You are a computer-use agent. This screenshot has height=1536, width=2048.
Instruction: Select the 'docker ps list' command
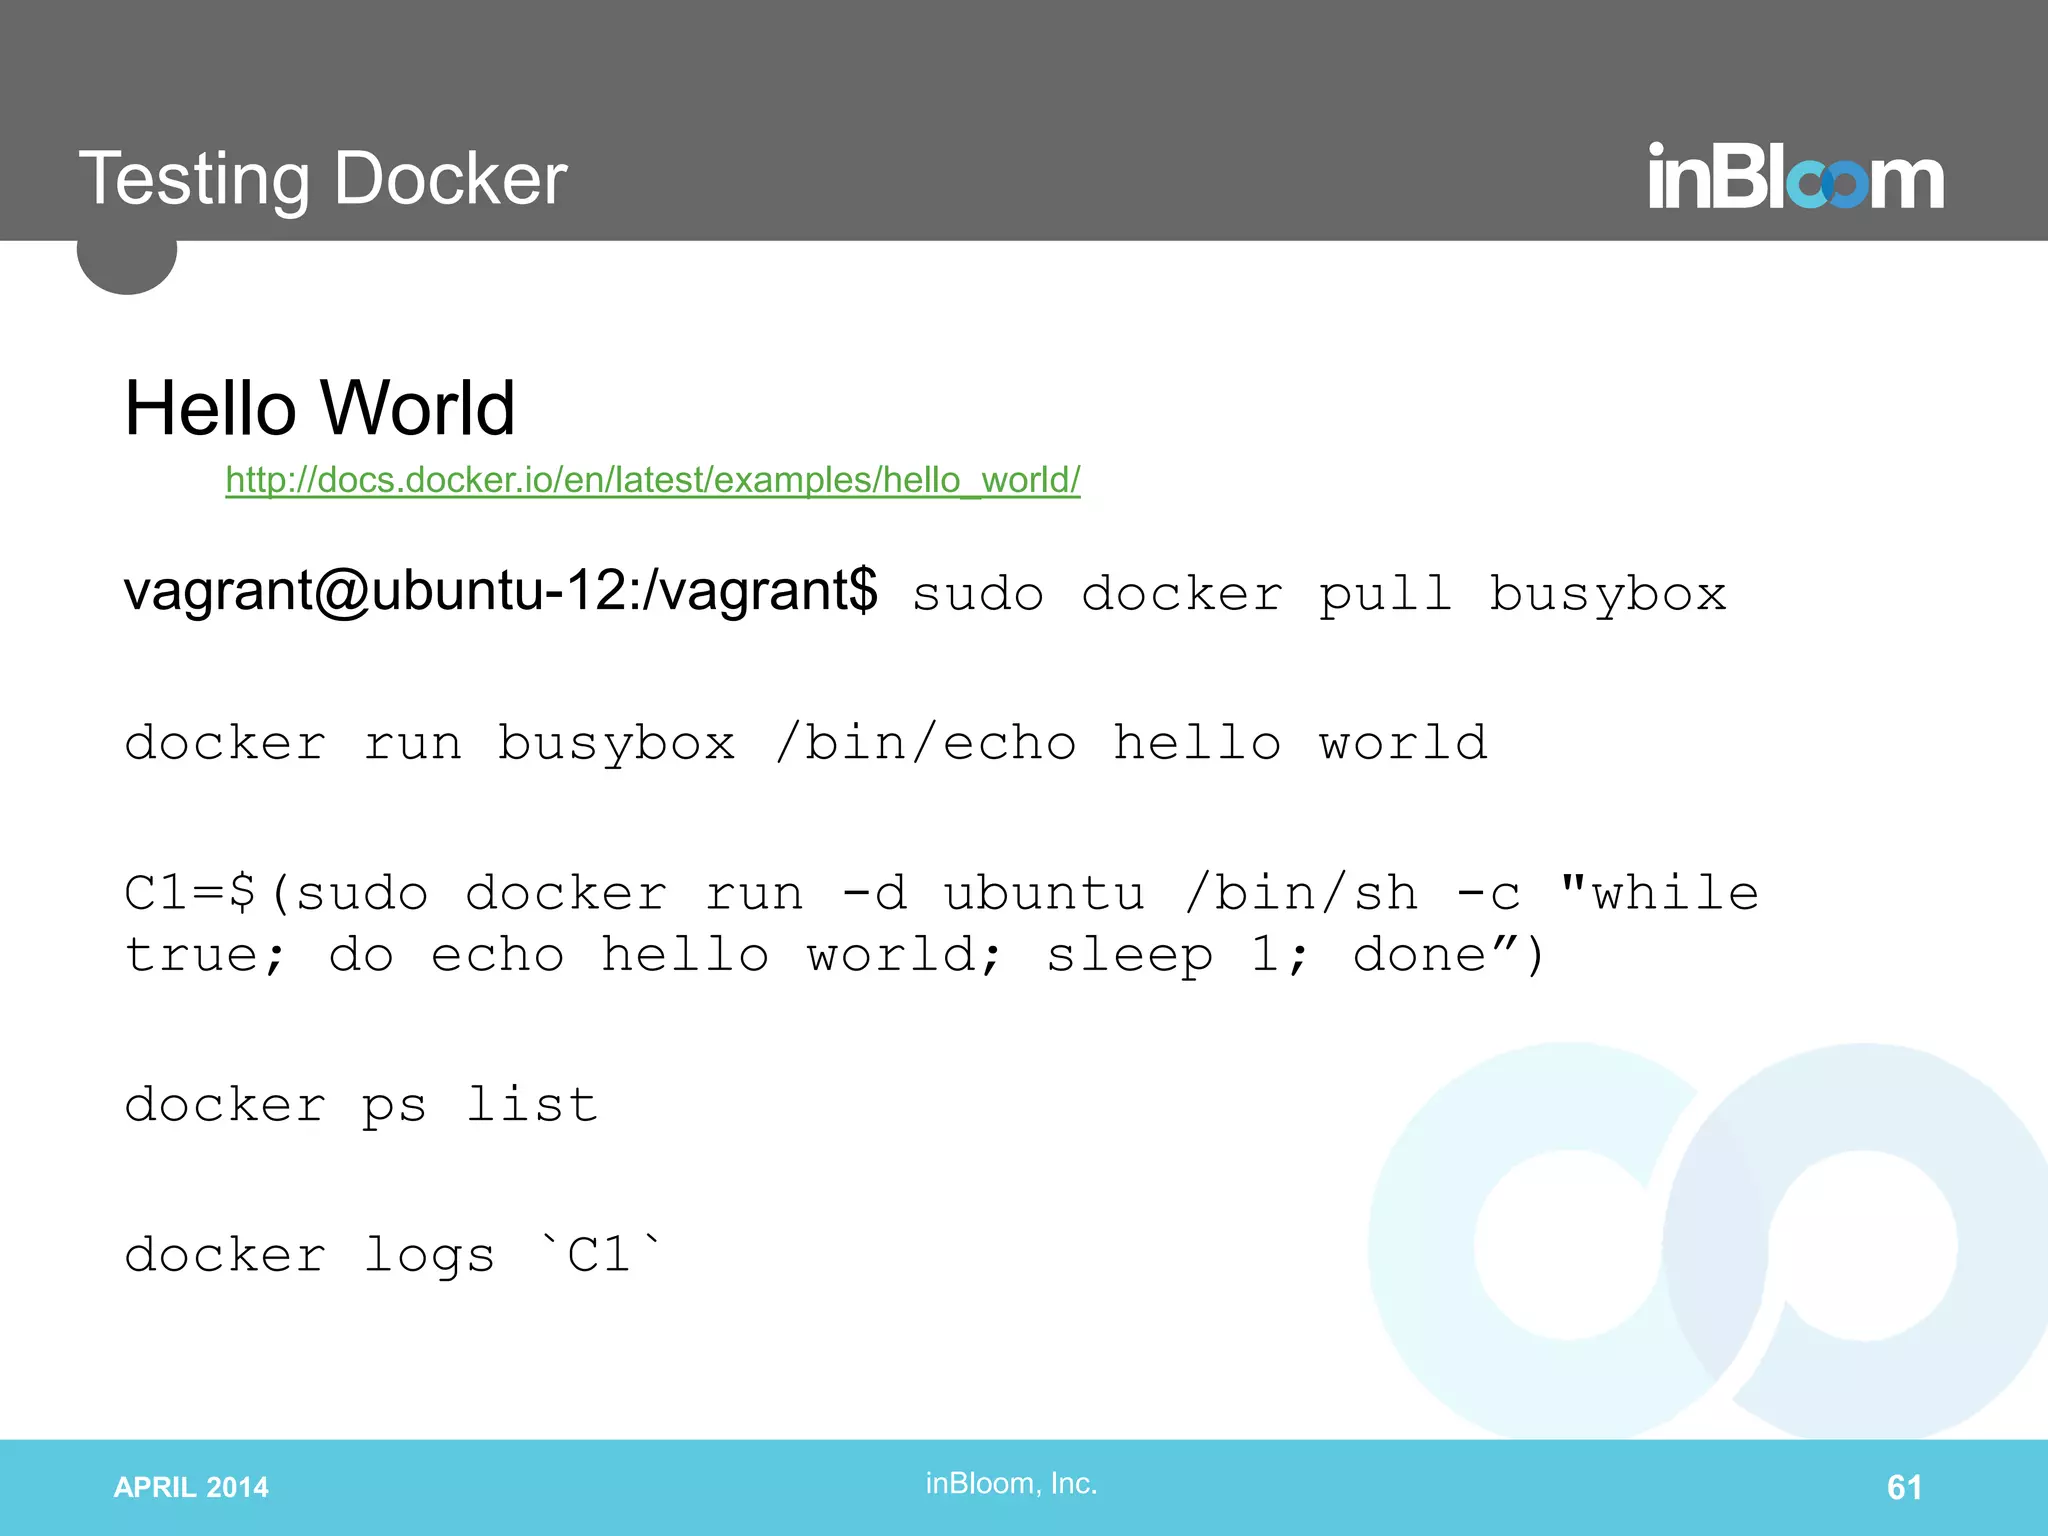click(x=361, y=1107)
